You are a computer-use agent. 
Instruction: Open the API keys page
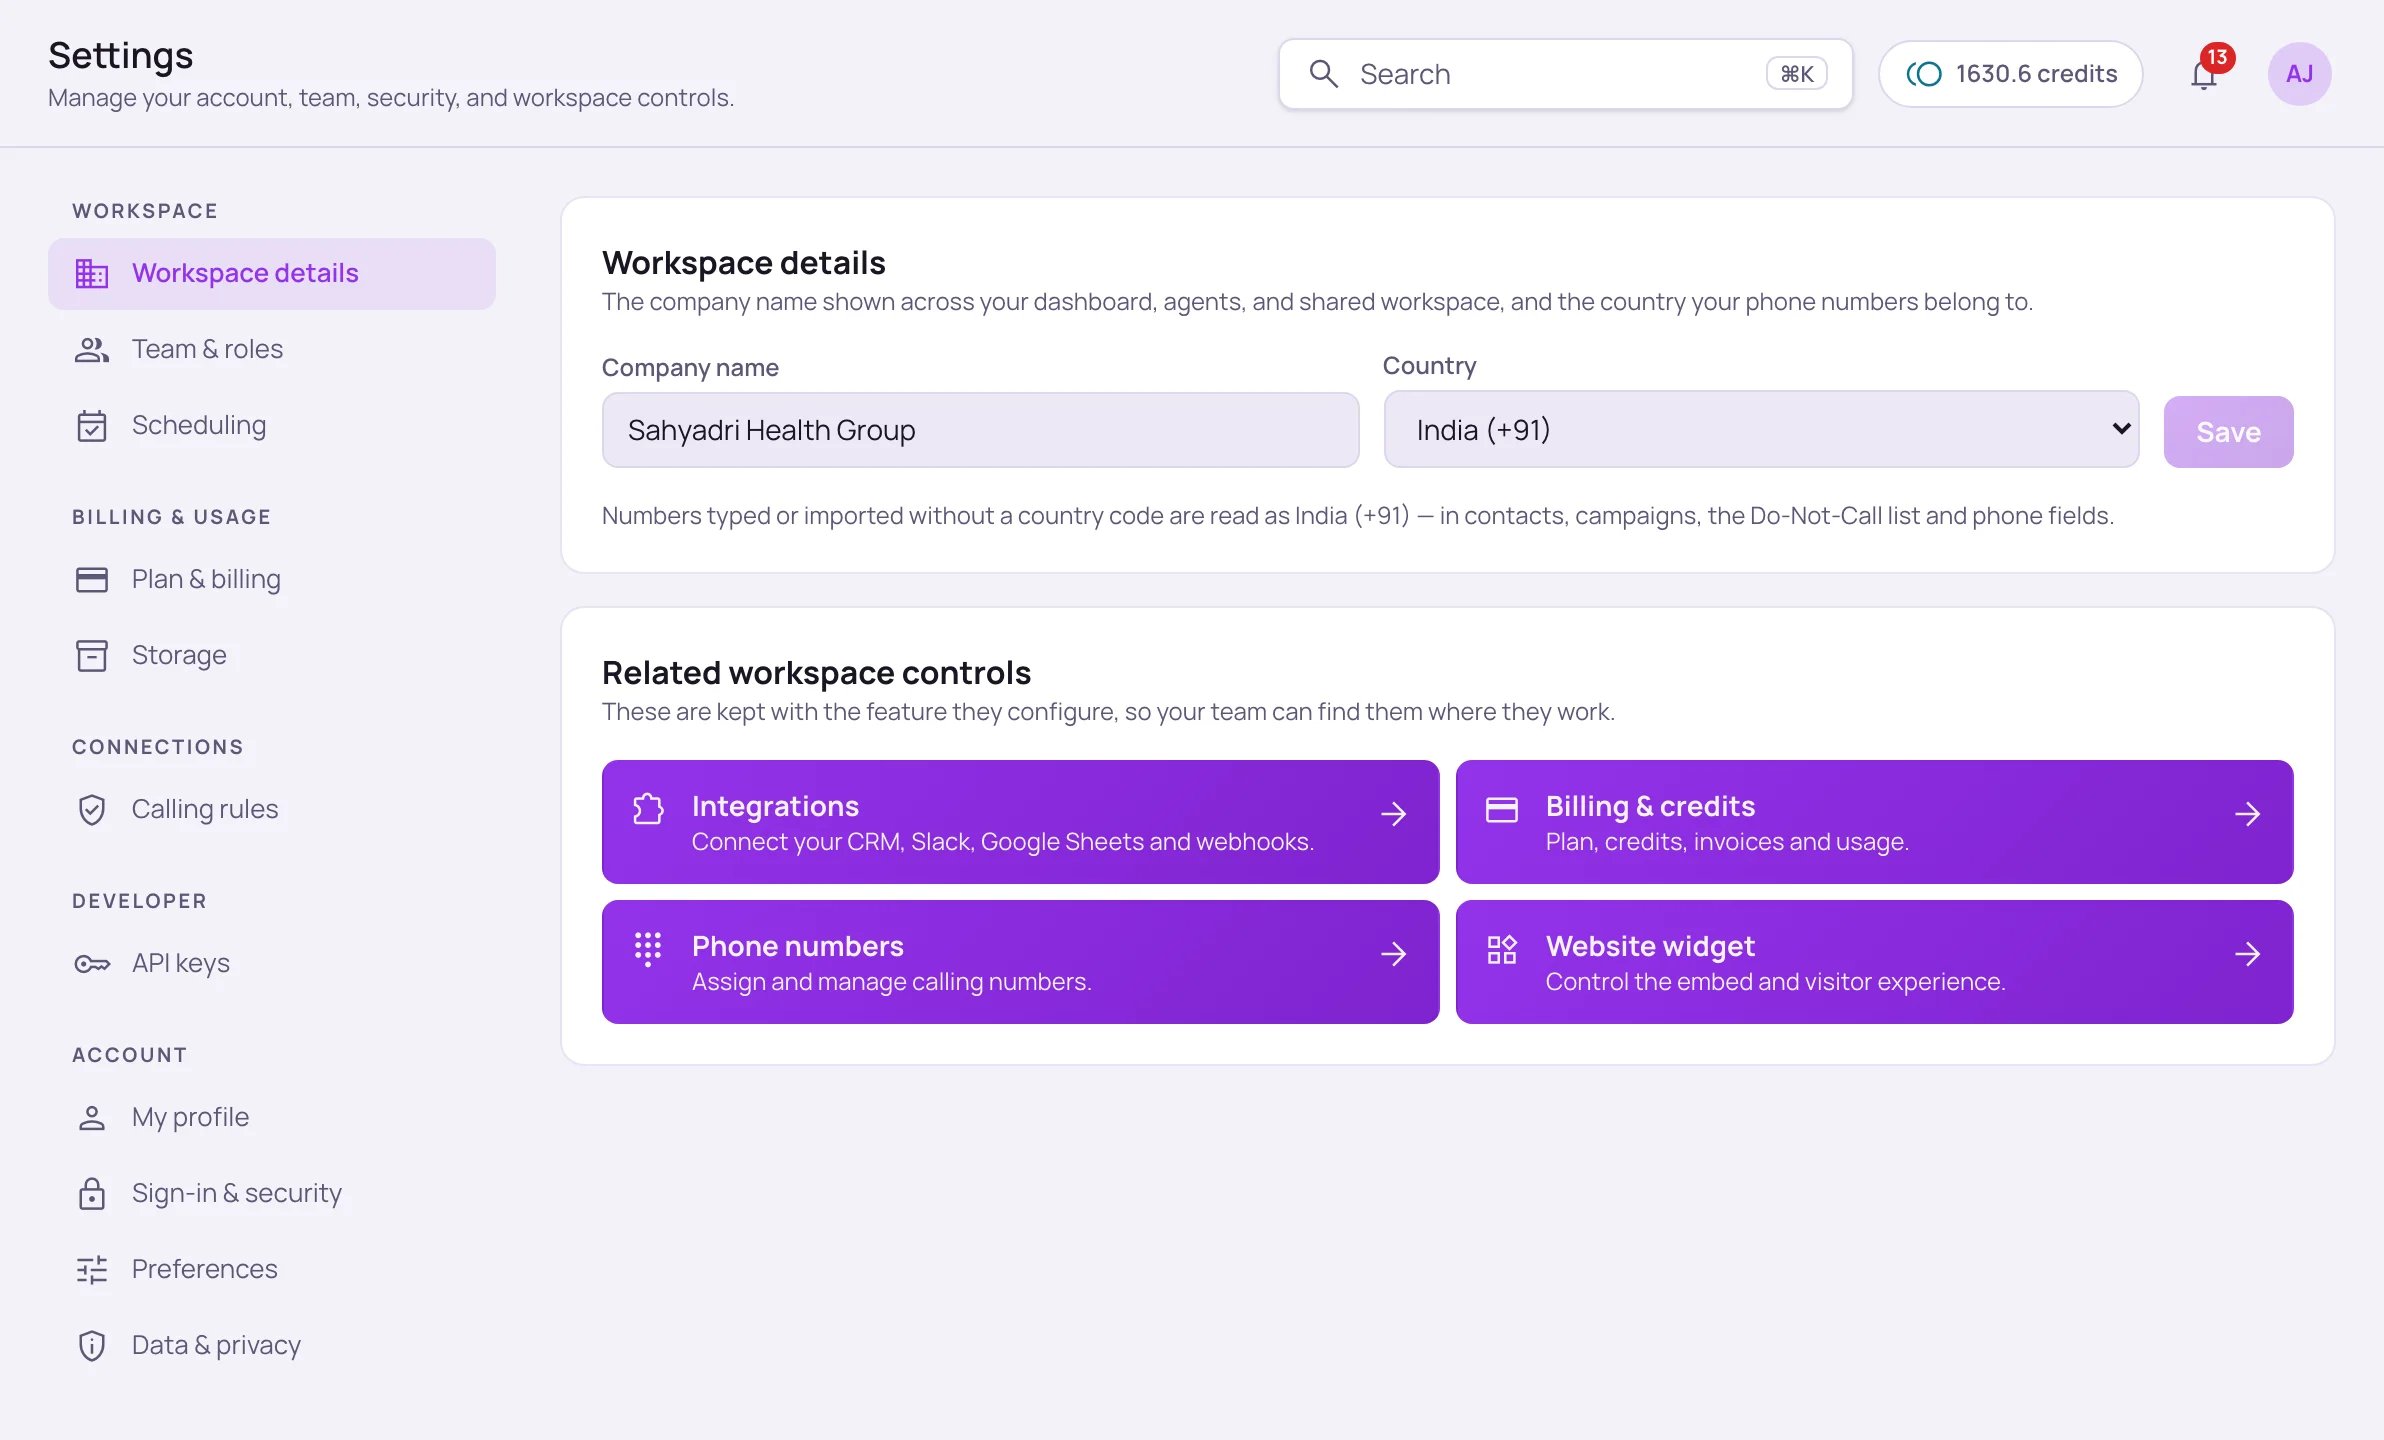272,963
